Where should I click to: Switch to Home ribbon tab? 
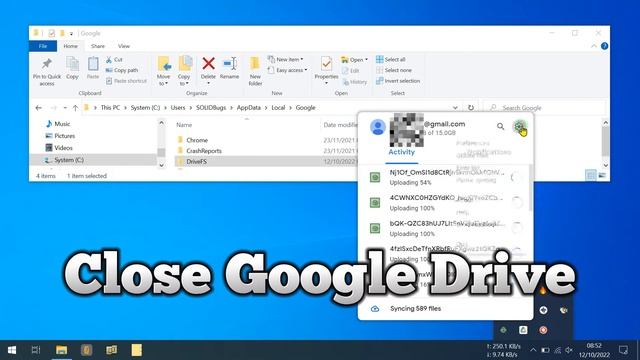click(70, 46)
